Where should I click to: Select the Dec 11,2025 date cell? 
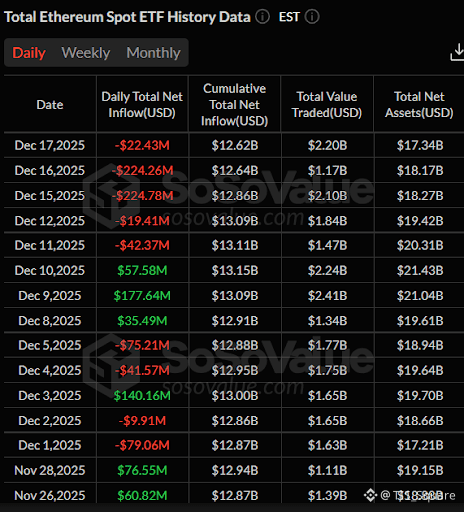pos(50,245)
